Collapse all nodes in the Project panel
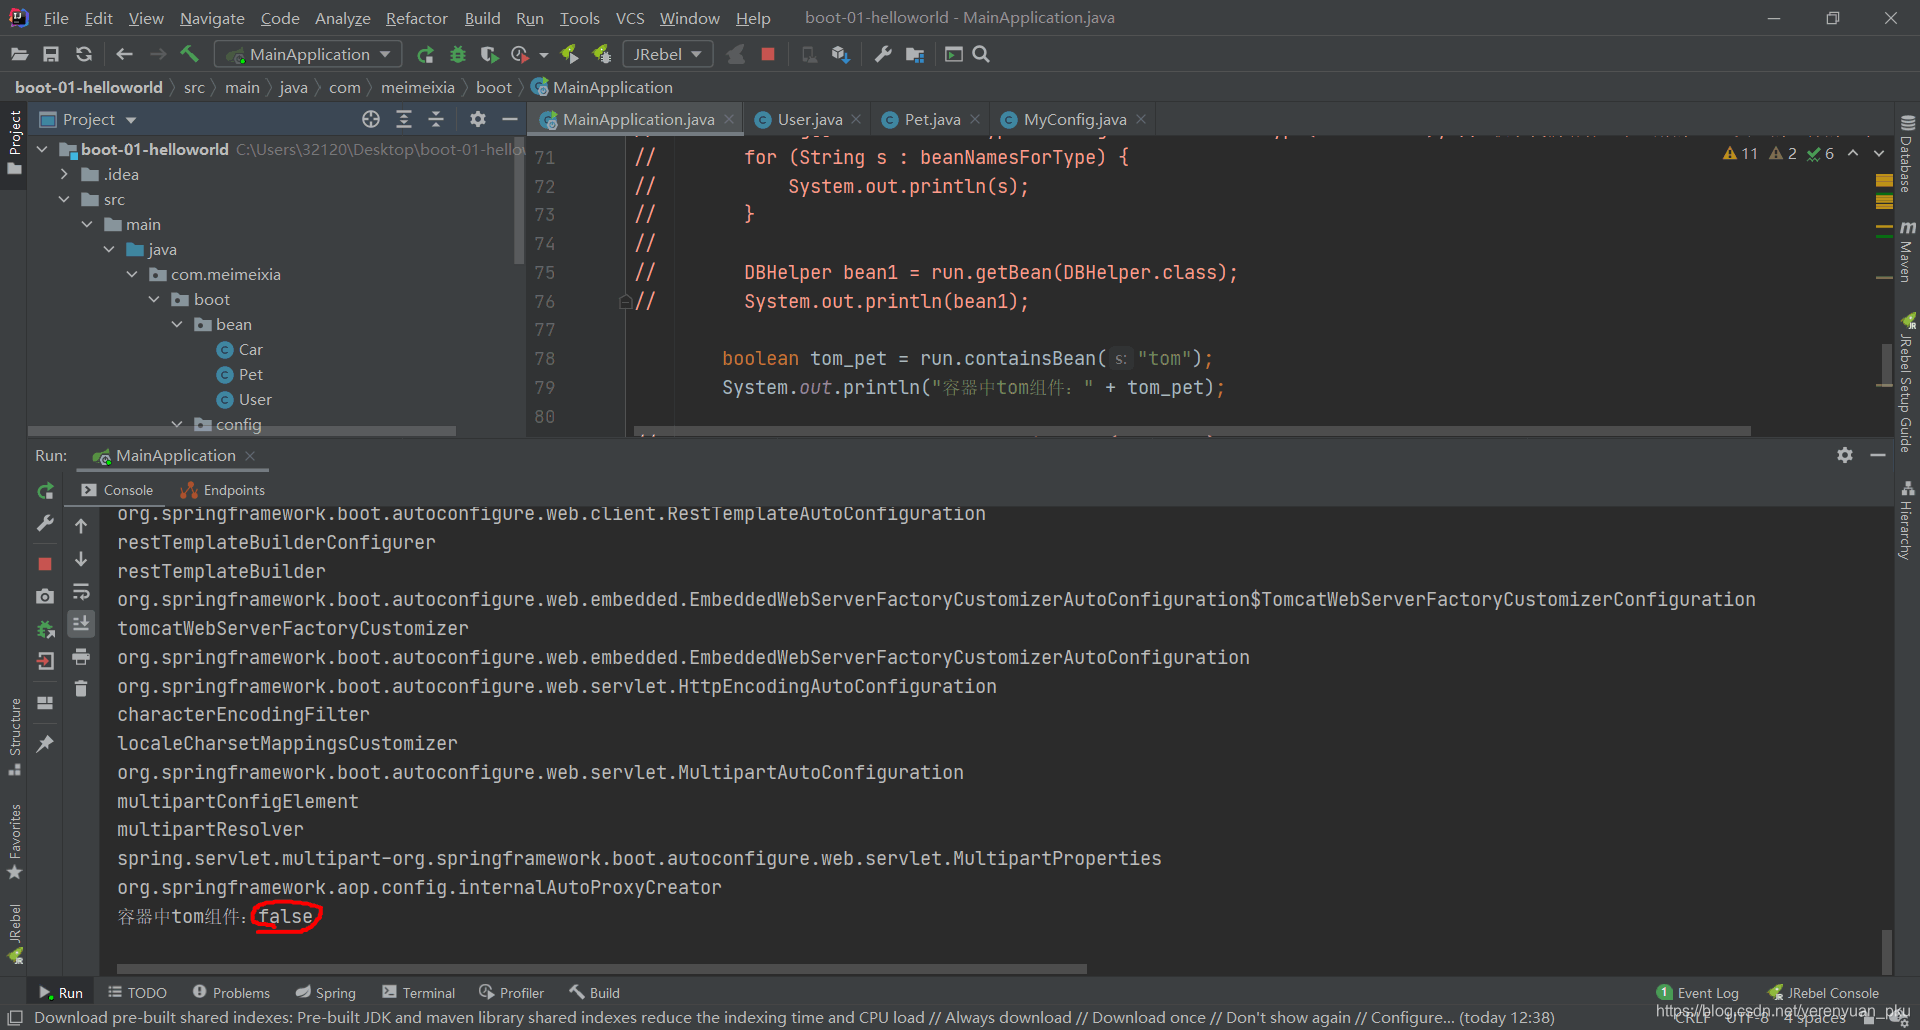This screenshot has height=1030, width=1920. 436,119
